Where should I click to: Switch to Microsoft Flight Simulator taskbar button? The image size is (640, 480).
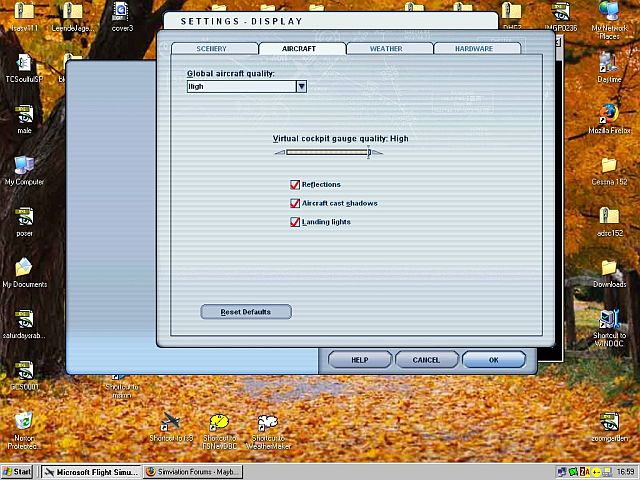pyautogui.click(x=91, y=472)
